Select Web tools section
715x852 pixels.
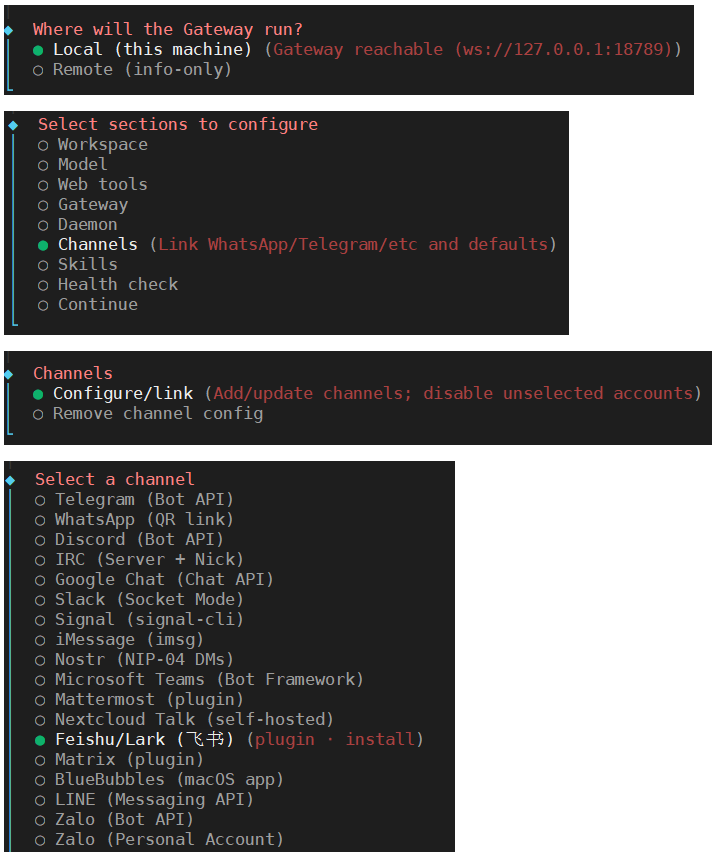(93, 185)
